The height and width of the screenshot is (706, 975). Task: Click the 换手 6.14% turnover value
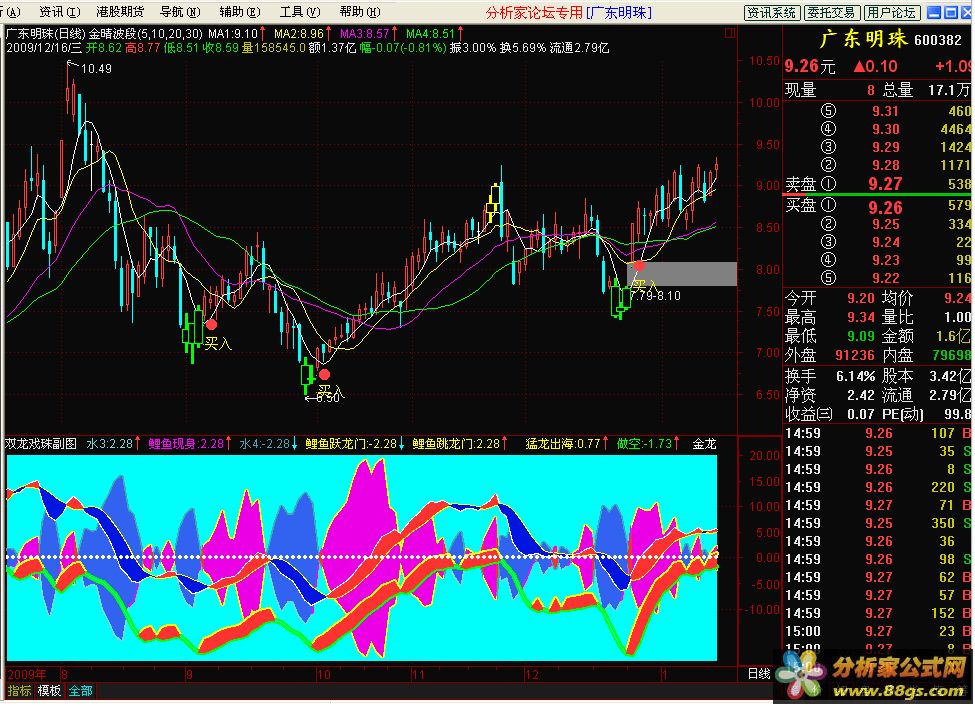point(855,376)
